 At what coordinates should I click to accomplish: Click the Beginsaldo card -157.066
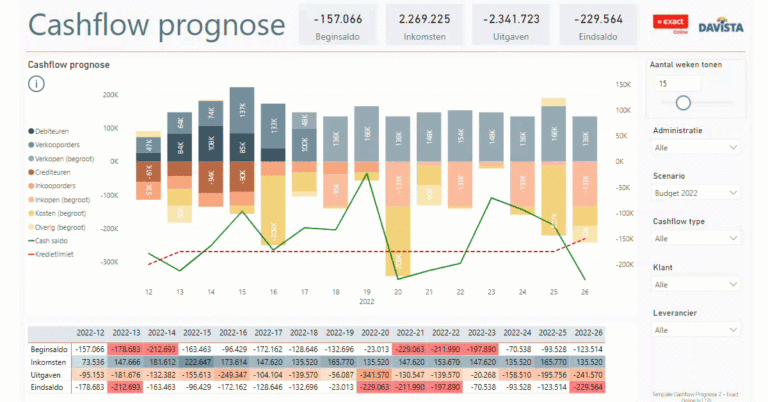tap(337, 25)
